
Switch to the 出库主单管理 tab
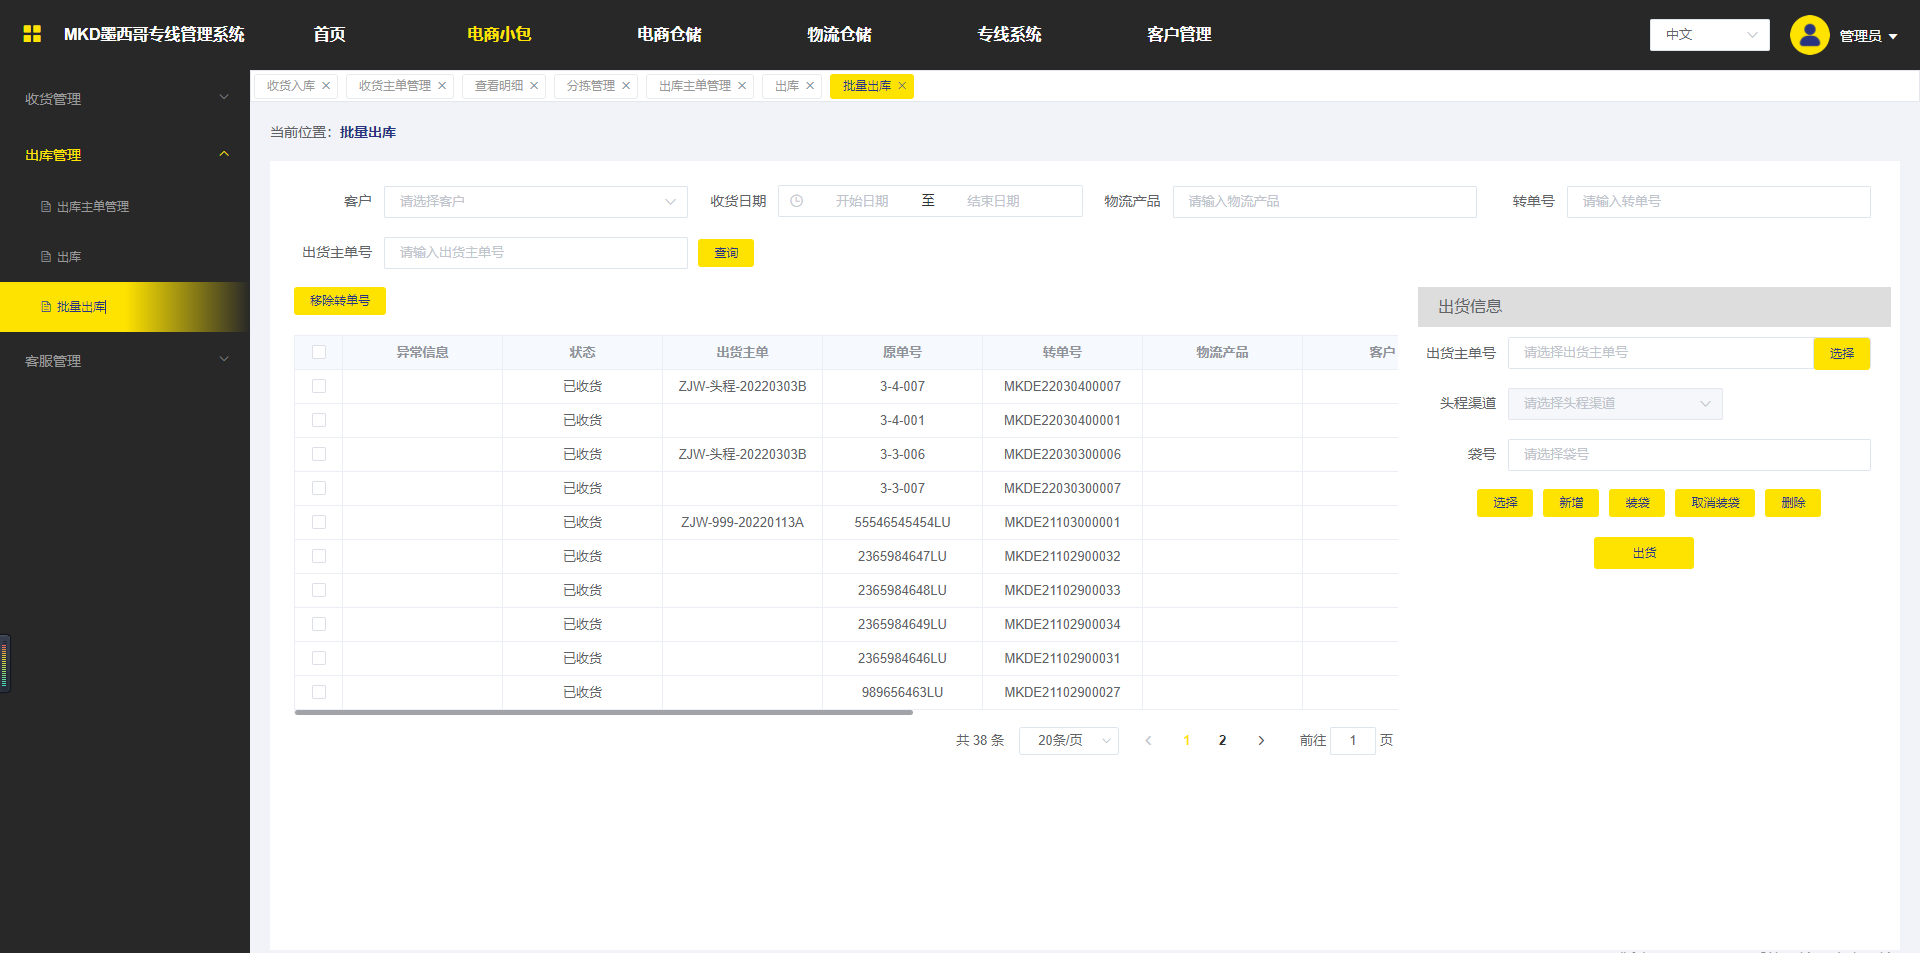[x=694, y=86]
